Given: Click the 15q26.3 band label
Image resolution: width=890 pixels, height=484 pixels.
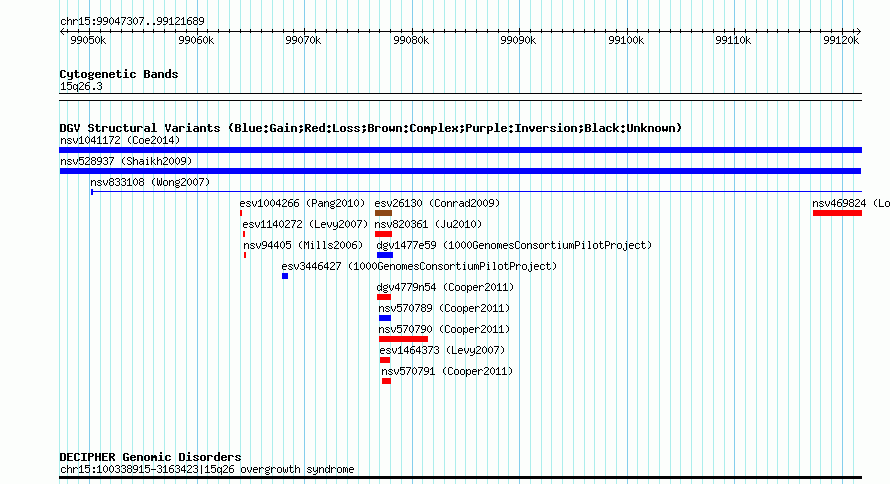Looking at the screenshot, I should point(81,86).
